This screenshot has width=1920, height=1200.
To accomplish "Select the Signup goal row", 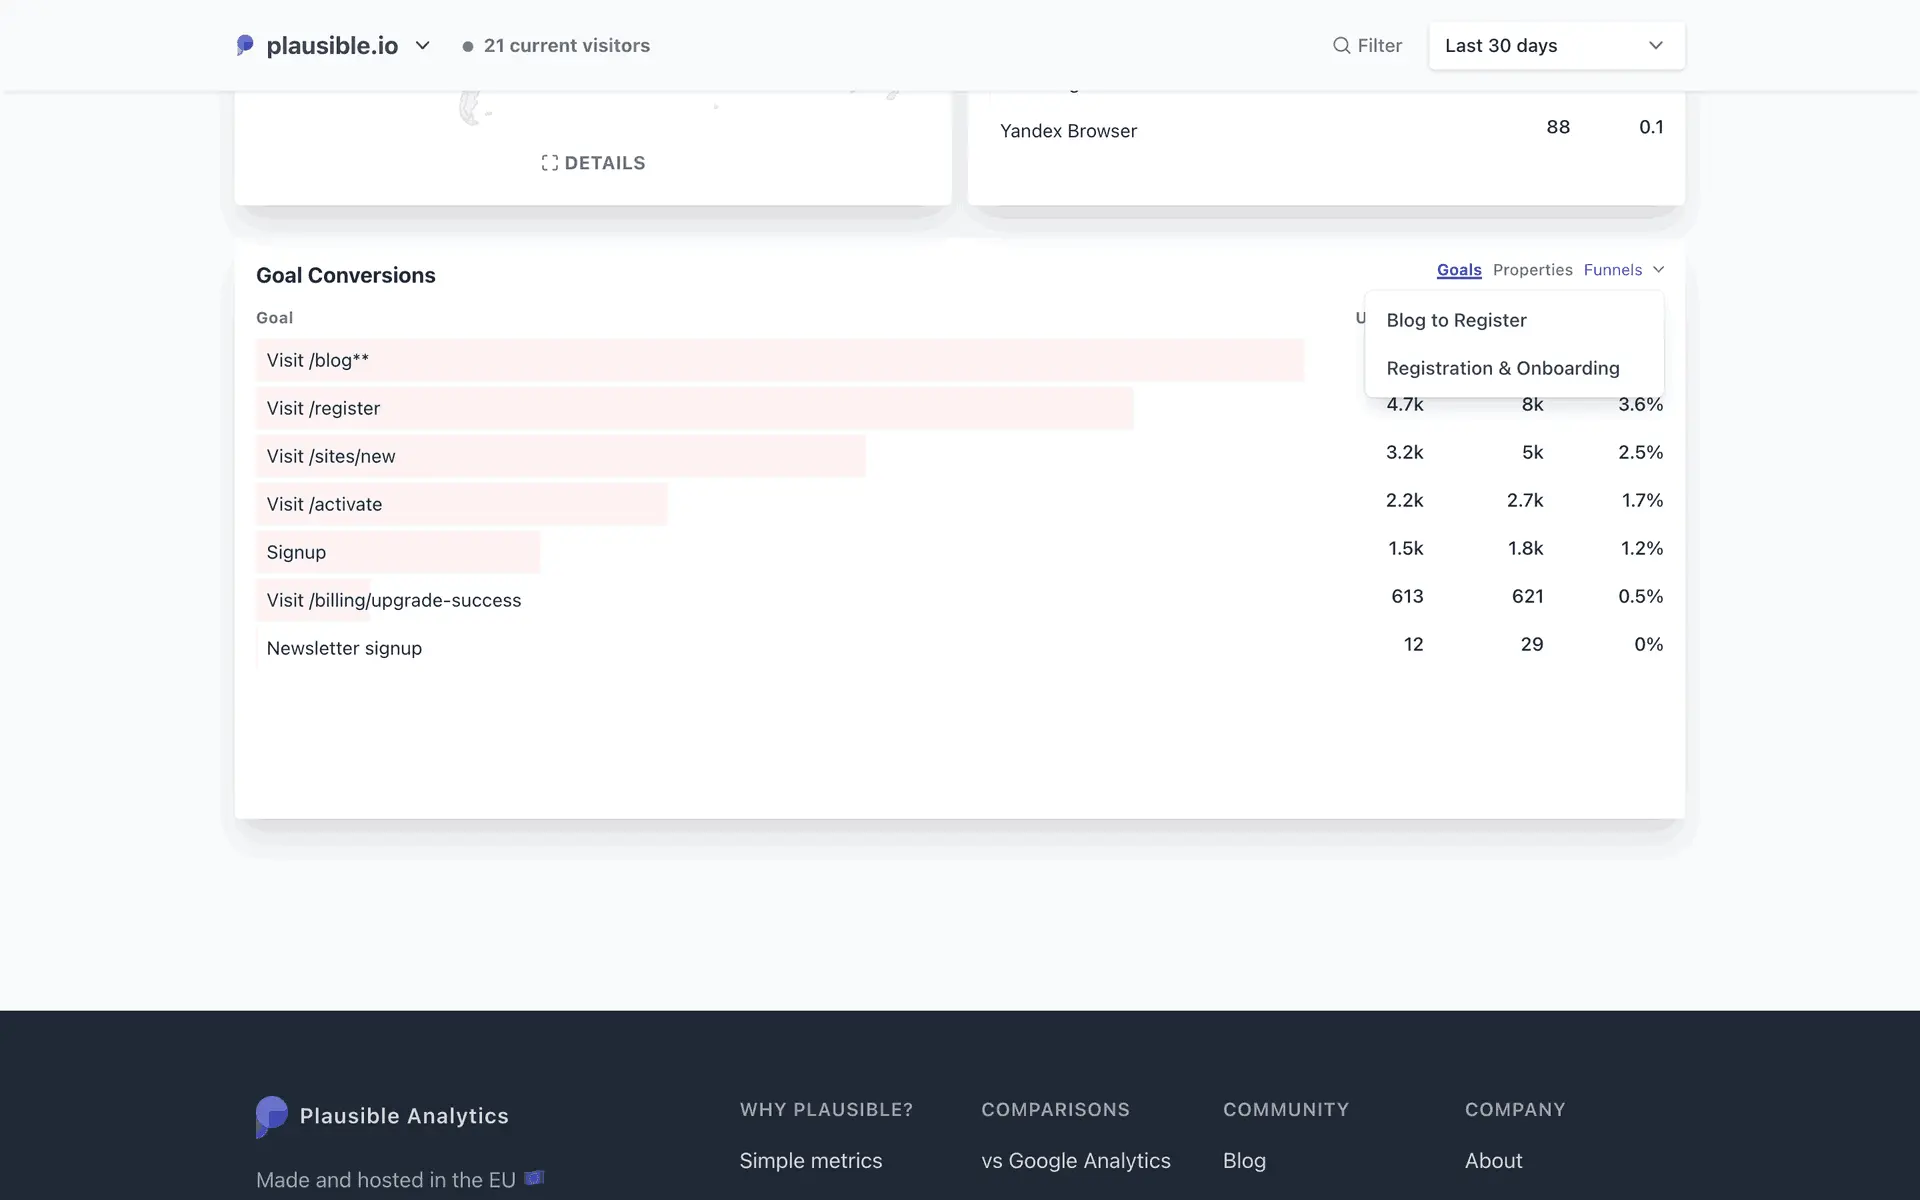I will [x=296, y=552].
